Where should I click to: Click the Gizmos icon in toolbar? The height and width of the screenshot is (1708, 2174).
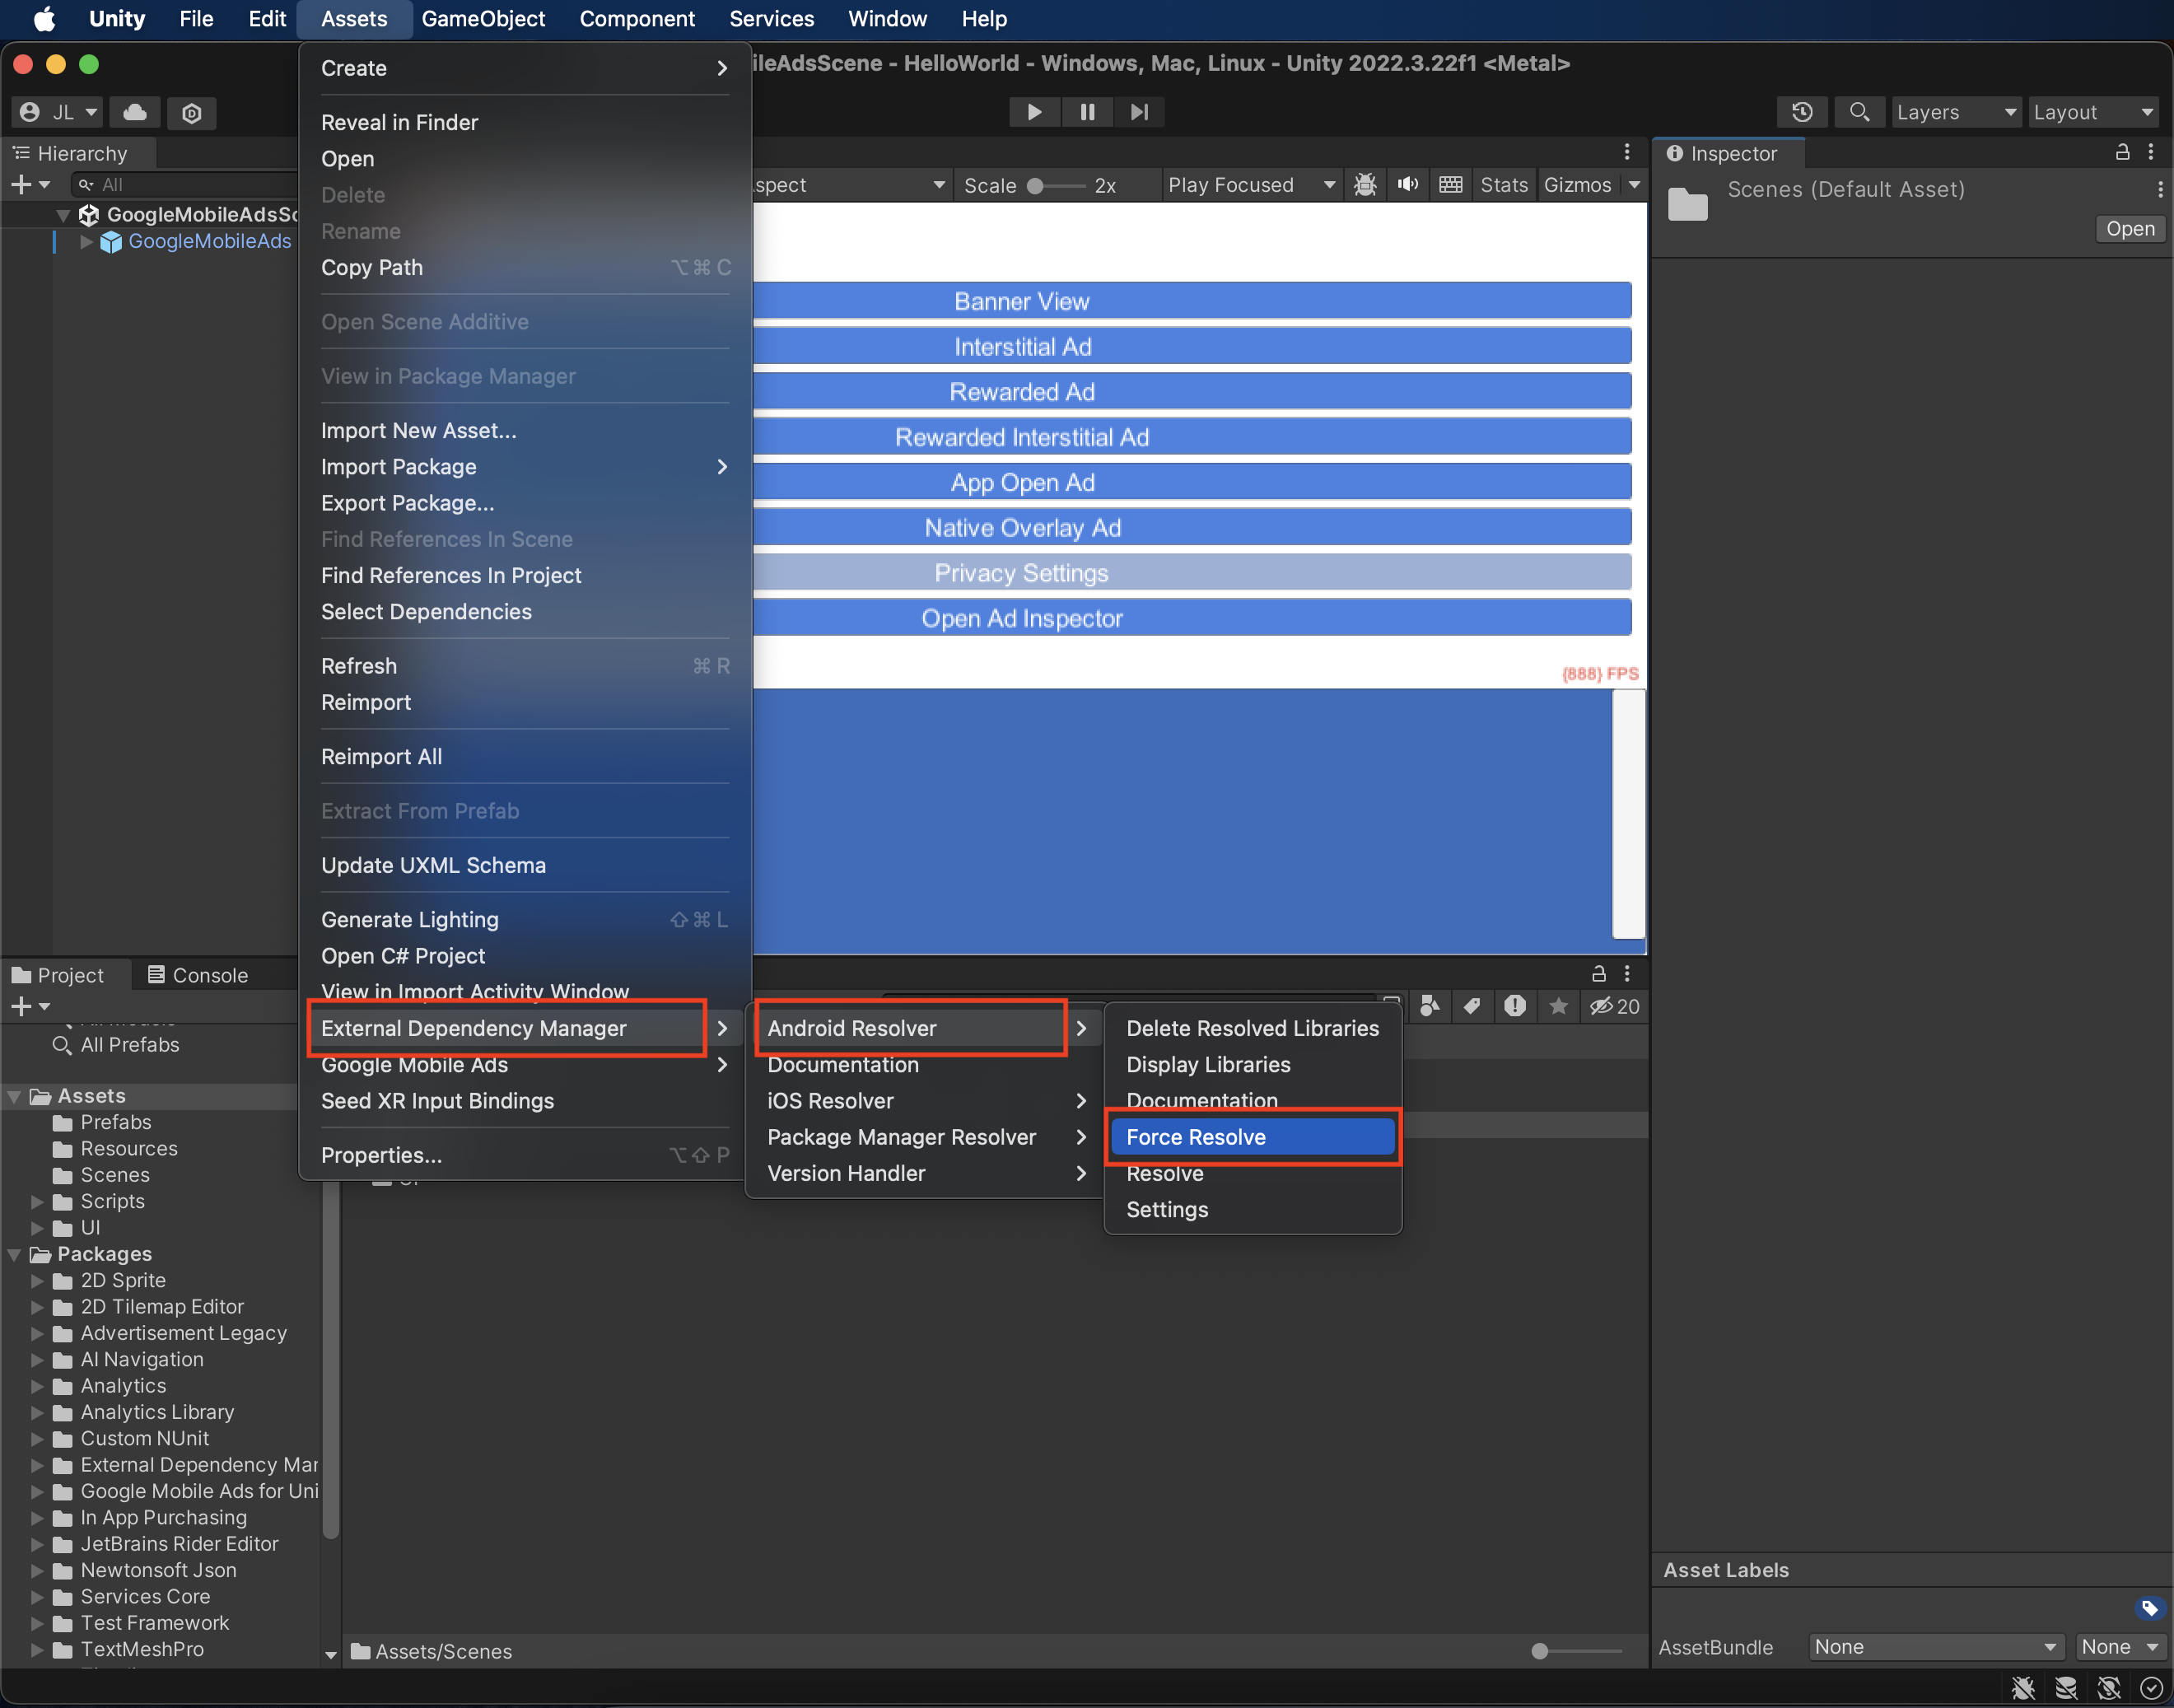[x=1578, y=184]
